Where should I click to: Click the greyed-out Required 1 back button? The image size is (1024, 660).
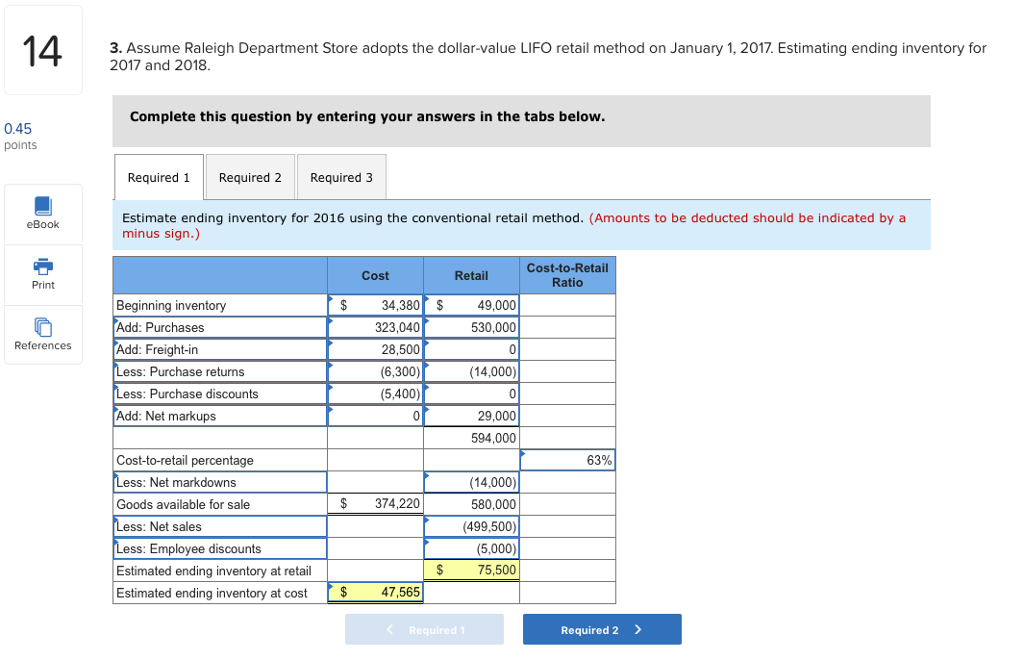[x=431, y=630]
